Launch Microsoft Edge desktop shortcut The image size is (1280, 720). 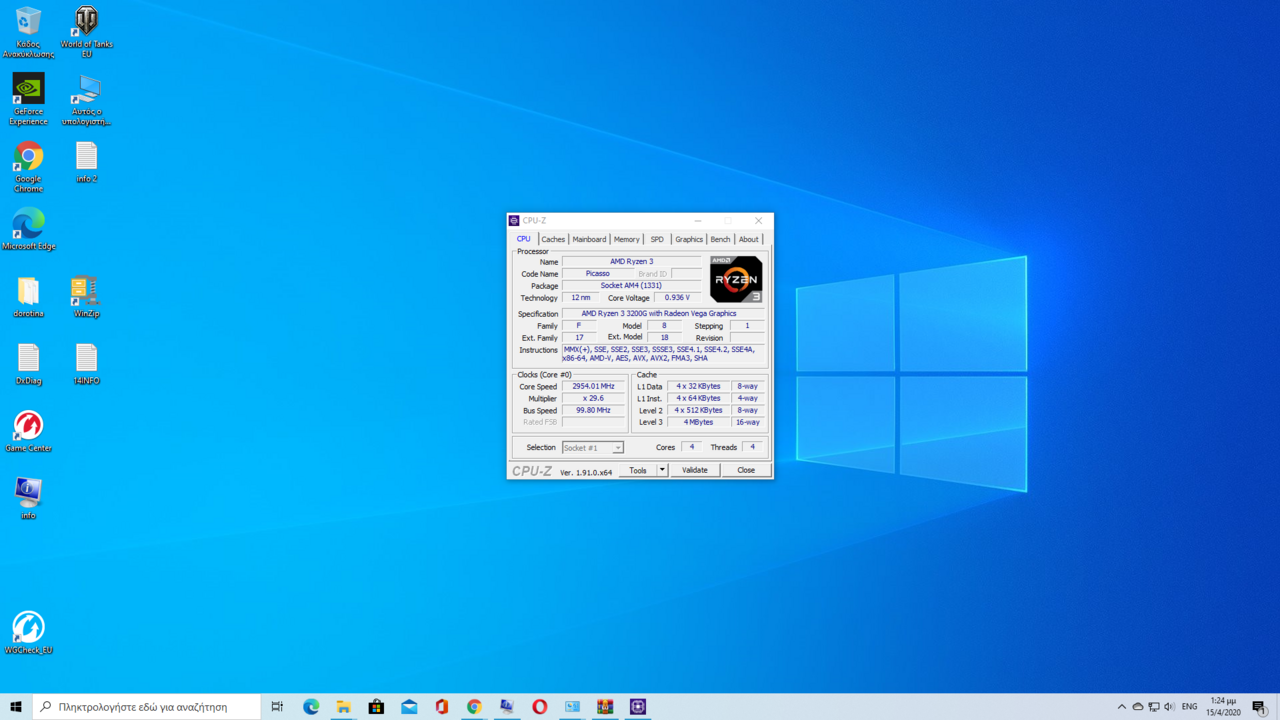(x=28, y=229)
